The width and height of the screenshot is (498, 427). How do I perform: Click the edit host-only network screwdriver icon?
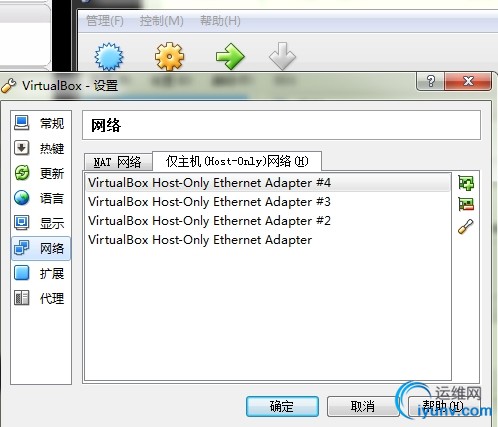466,226
